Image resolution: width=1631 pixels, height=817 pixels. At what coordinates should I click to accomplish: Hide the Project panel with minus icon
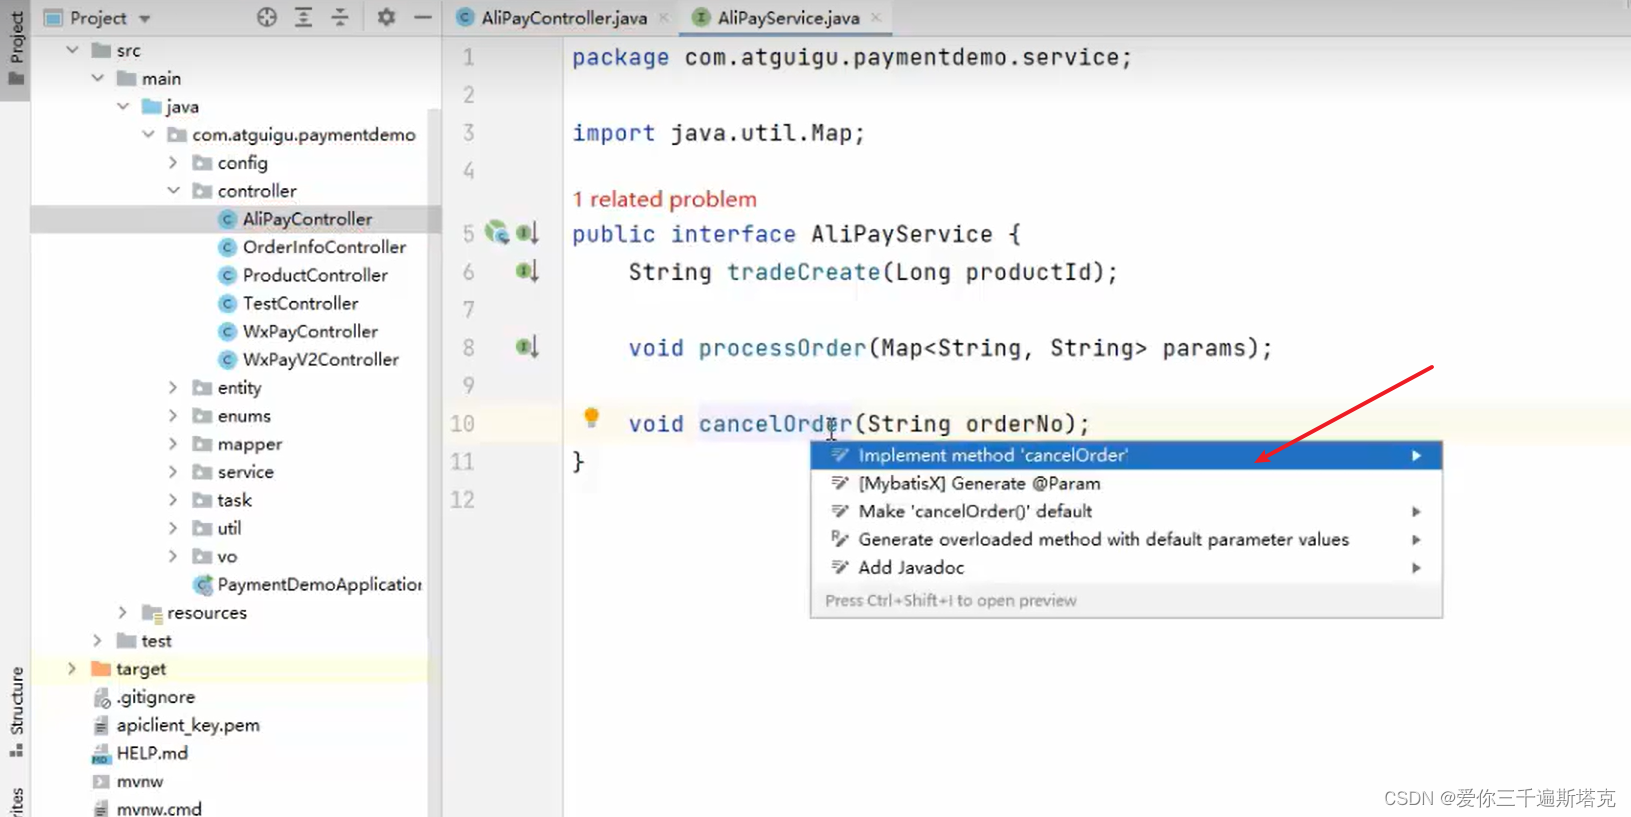423,17
